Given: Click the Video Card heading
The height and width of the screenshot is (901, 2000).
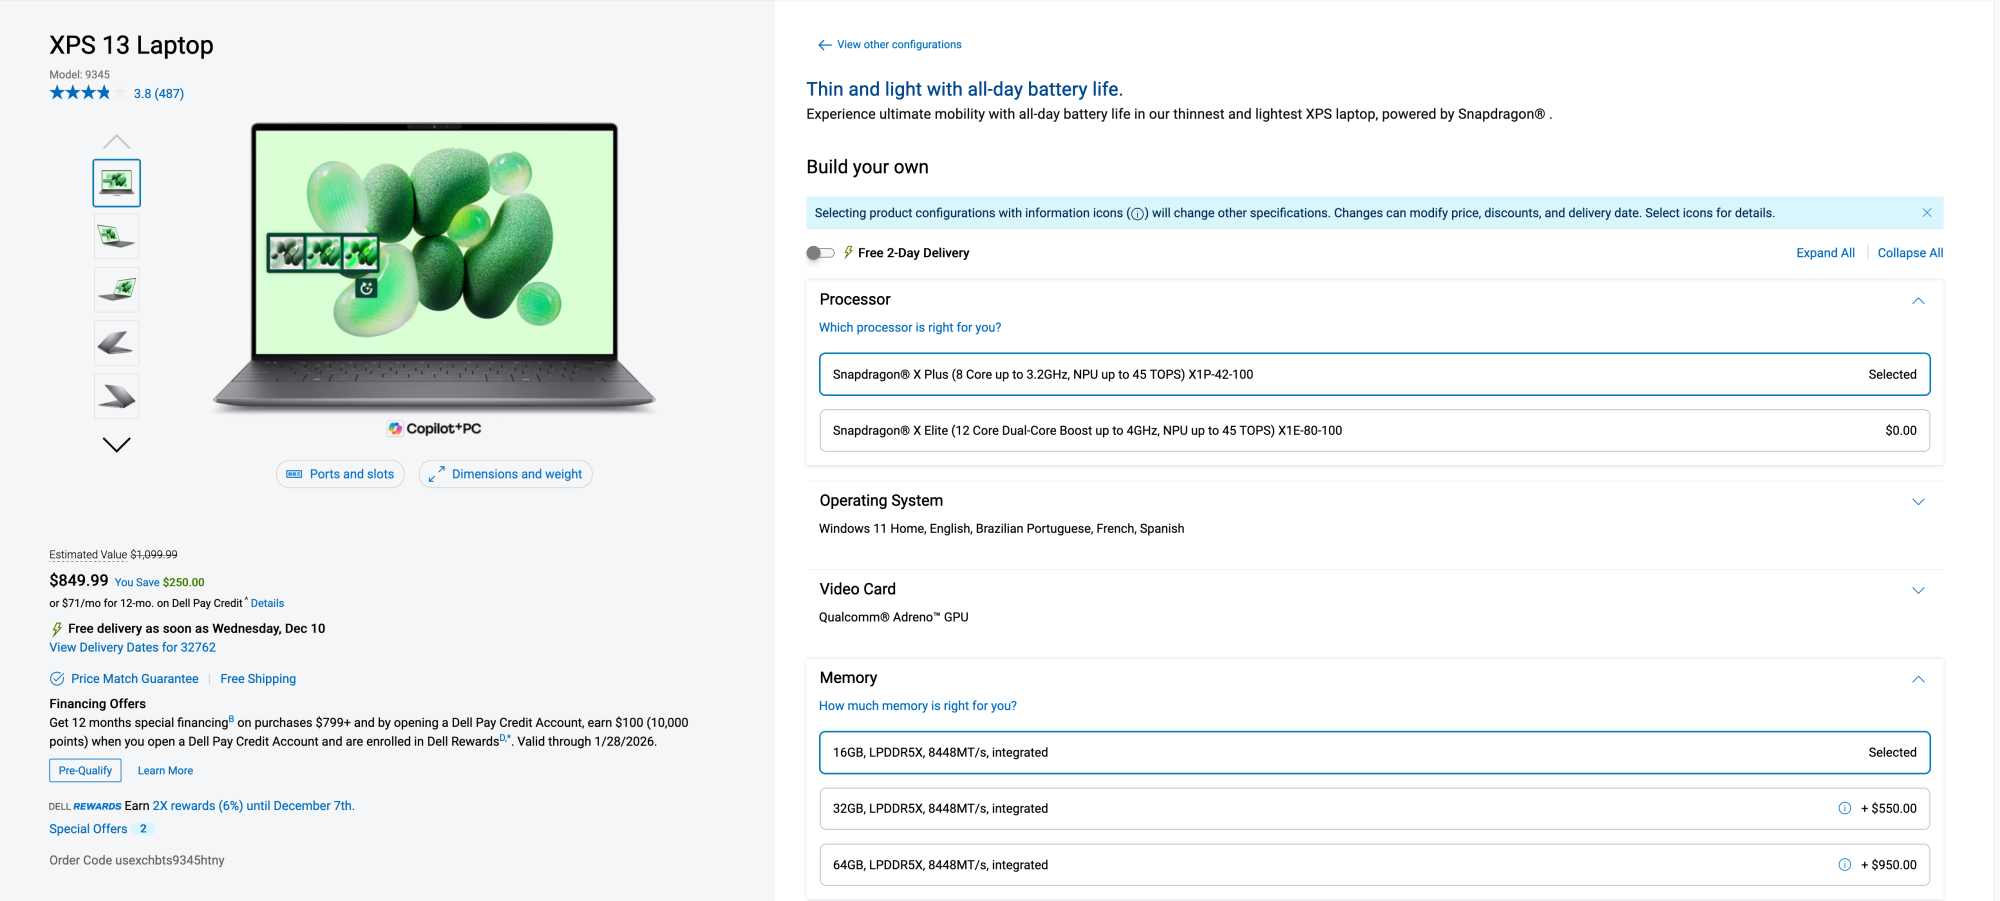Looking at the screenshot, I should click(858, 589).
